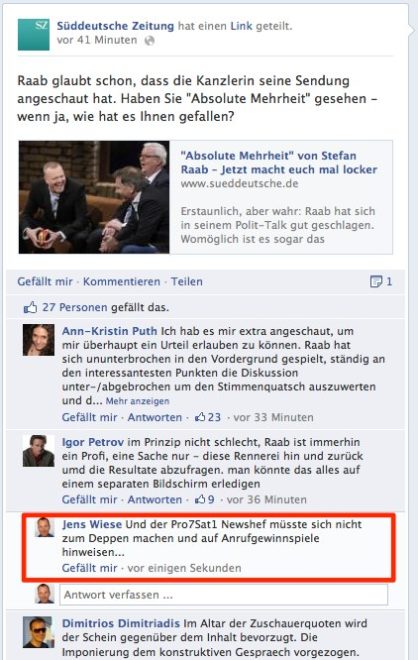Open Ann-Kristin Puth's profile picture
The width and height of the screenshot is (418, 660).
coord(38,340)
